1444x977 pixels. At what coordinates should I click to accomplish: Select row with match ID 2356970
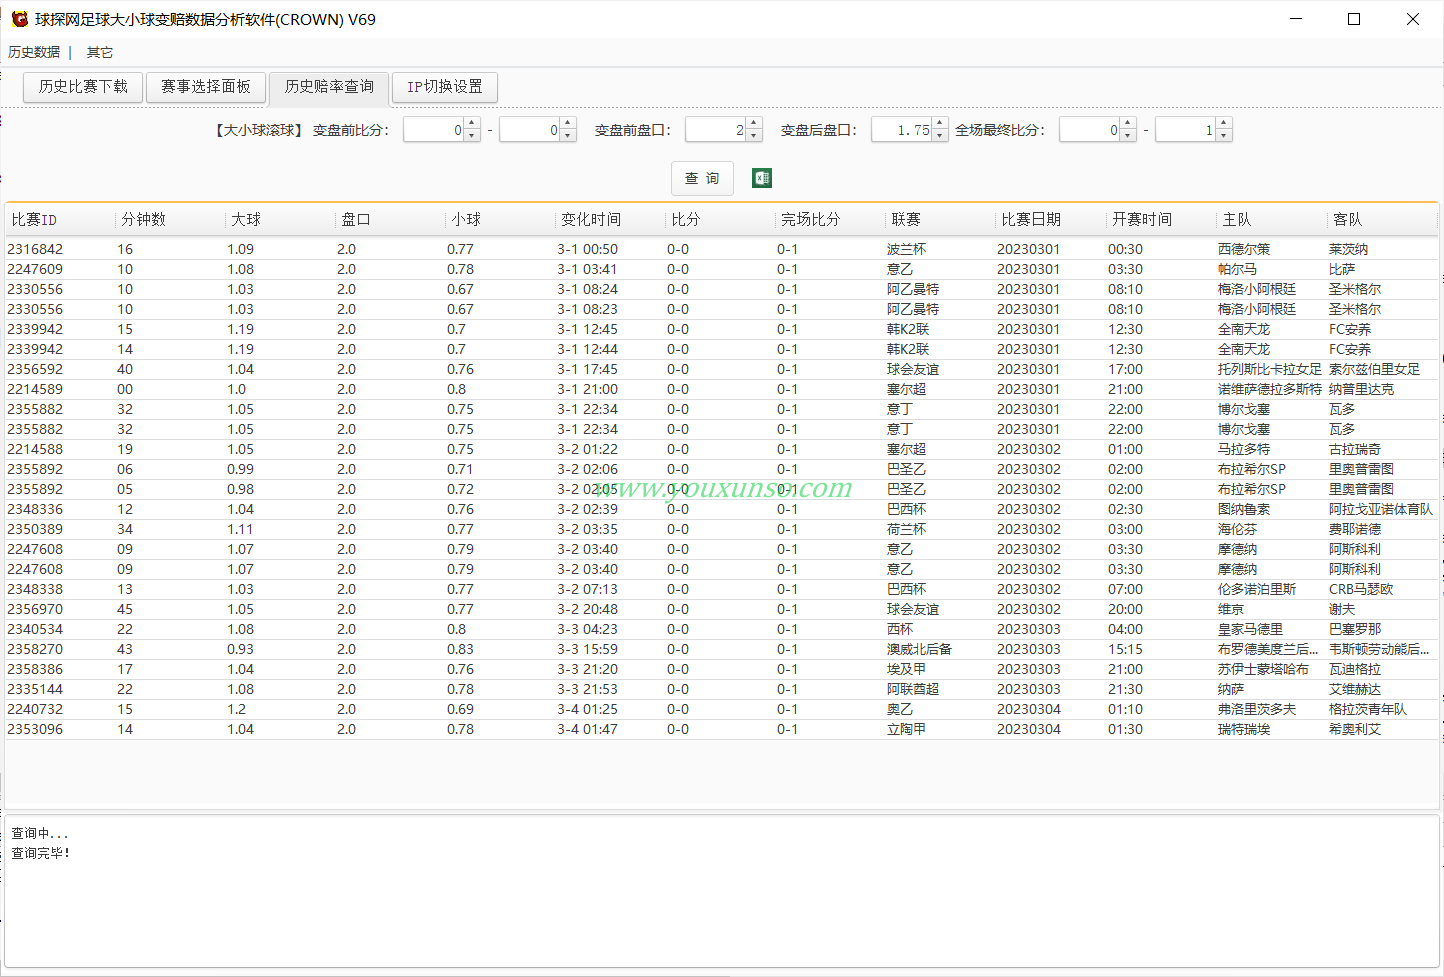tap(721, 609)
